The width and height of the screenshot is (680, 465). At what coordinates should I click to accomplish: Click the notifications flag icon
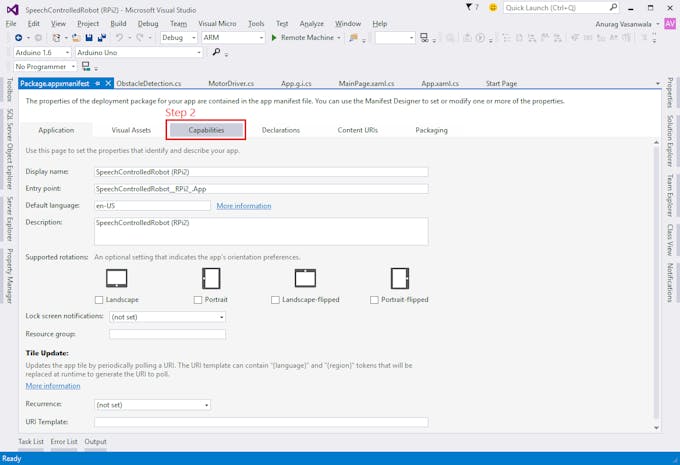[470, 8]
